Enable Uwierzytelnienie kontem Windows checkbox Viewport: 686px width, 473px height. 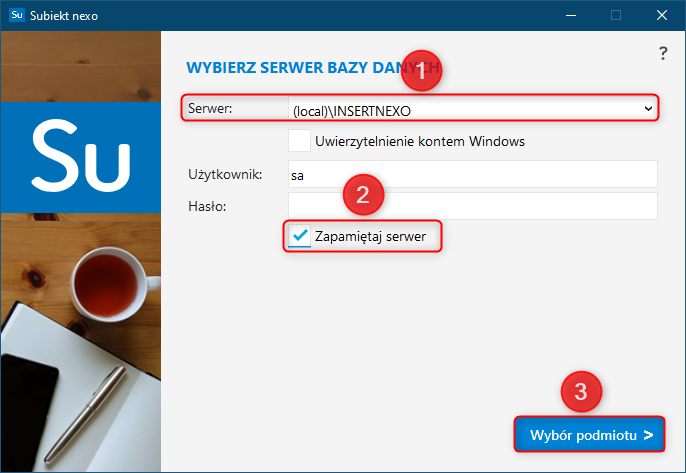[299, 141]
